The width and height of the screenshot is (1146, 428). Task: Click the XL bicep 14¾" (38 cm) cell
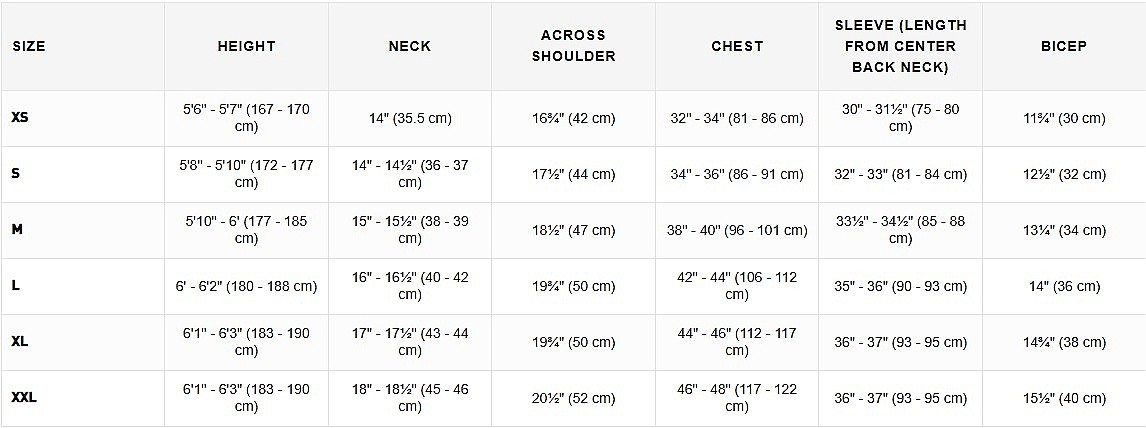point(1064,342)
